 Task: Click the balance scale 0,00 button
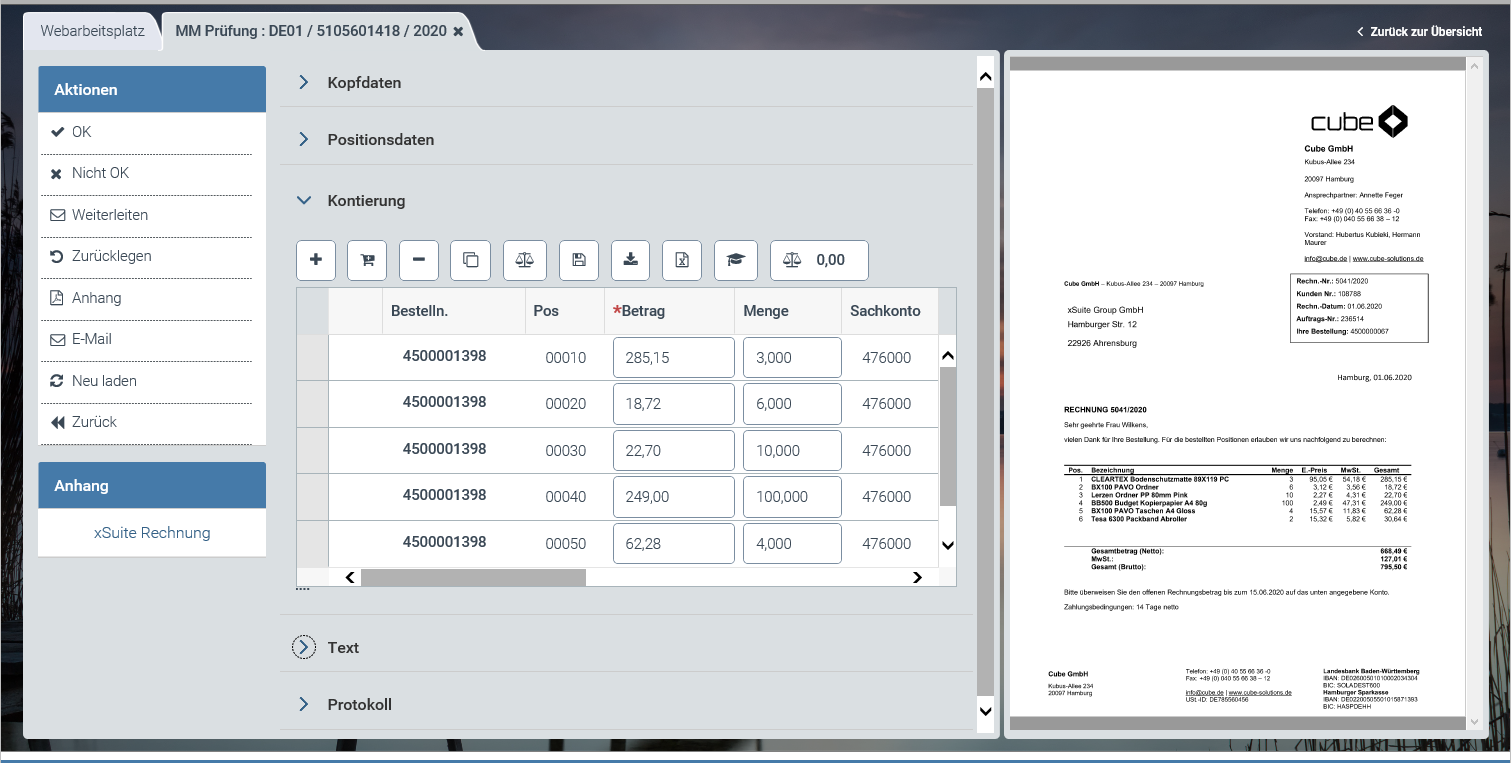818,260
